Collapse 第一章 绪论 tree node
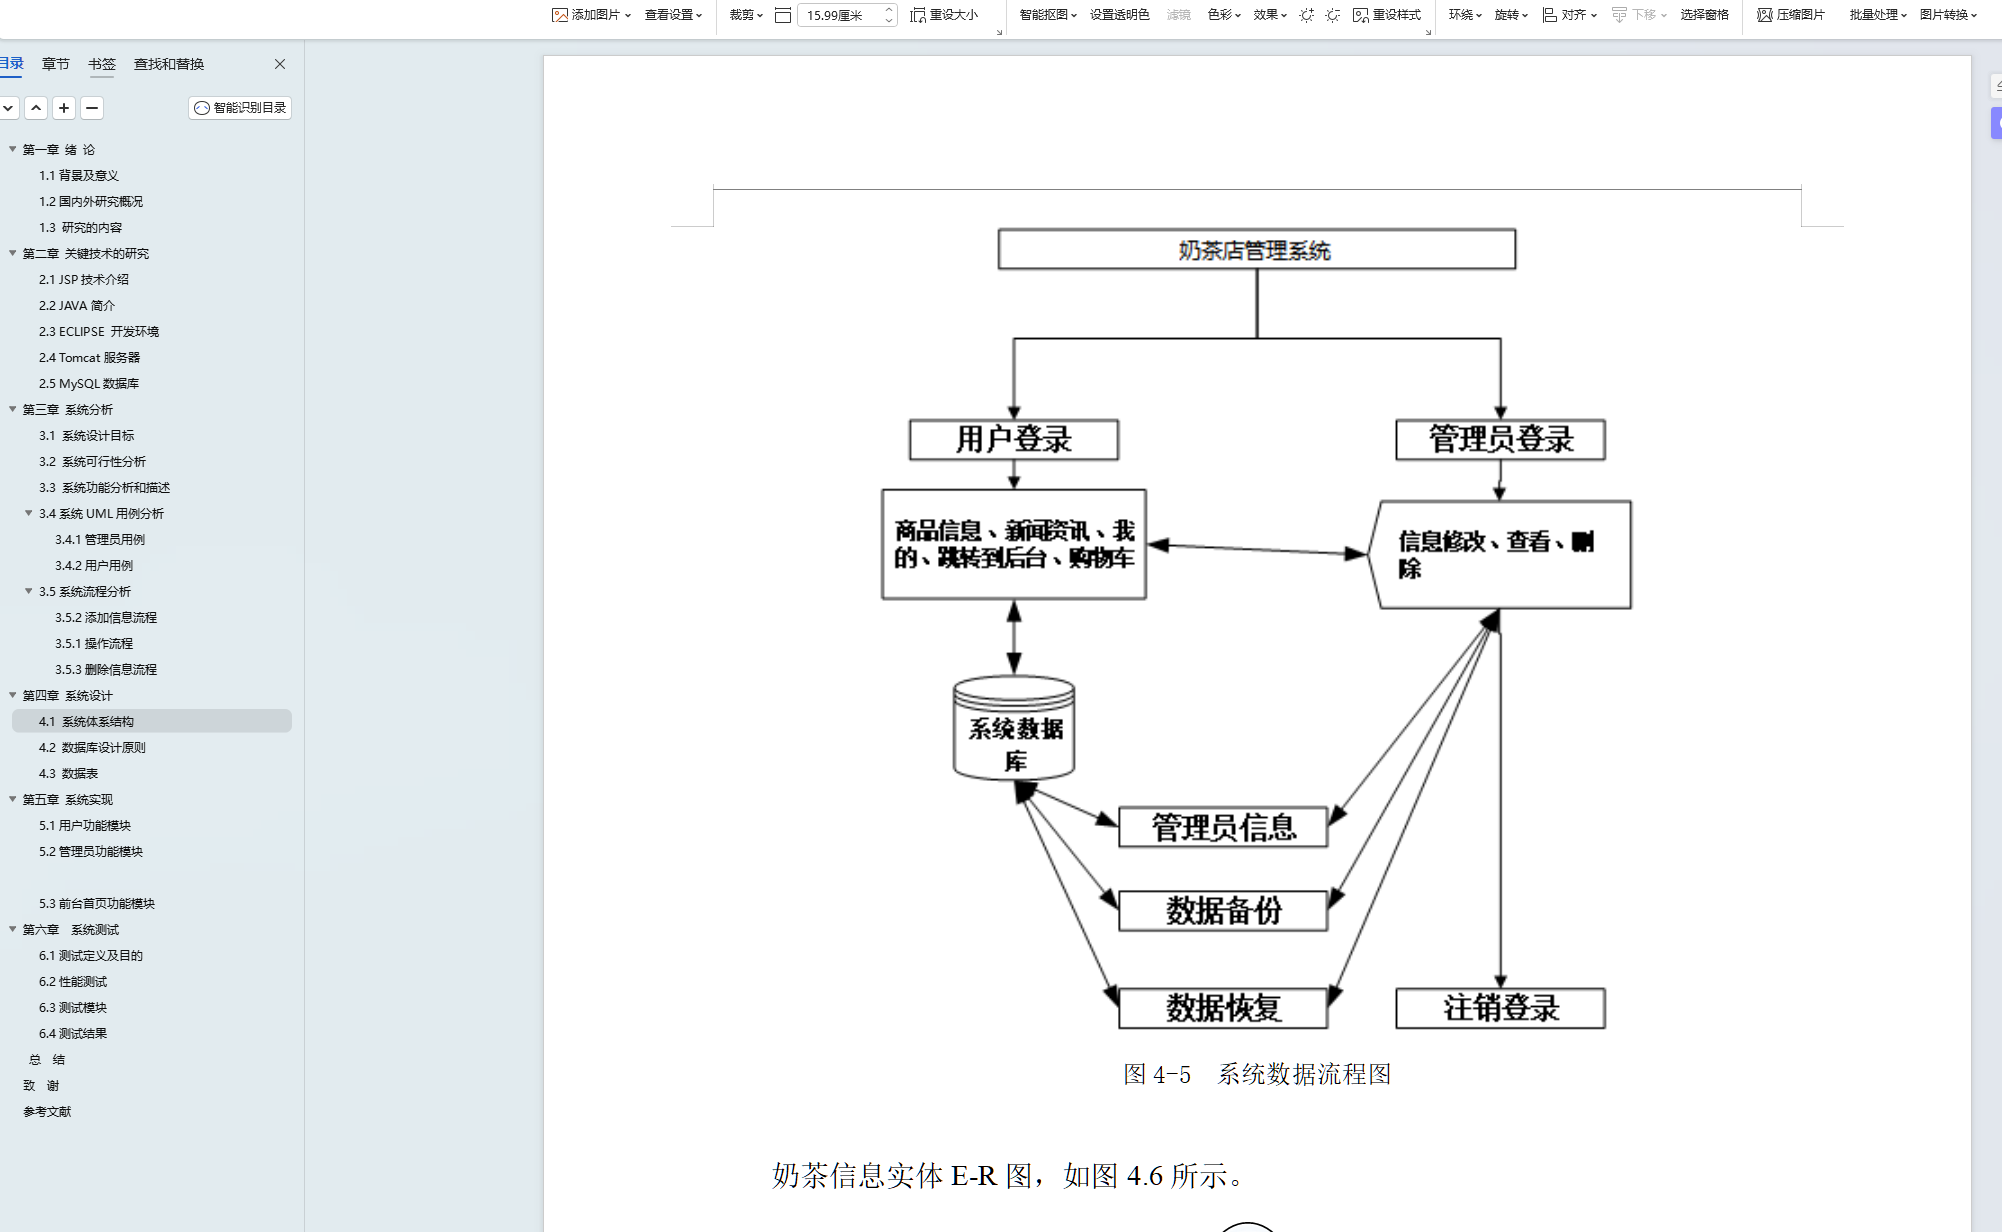 tap(13, 149)
